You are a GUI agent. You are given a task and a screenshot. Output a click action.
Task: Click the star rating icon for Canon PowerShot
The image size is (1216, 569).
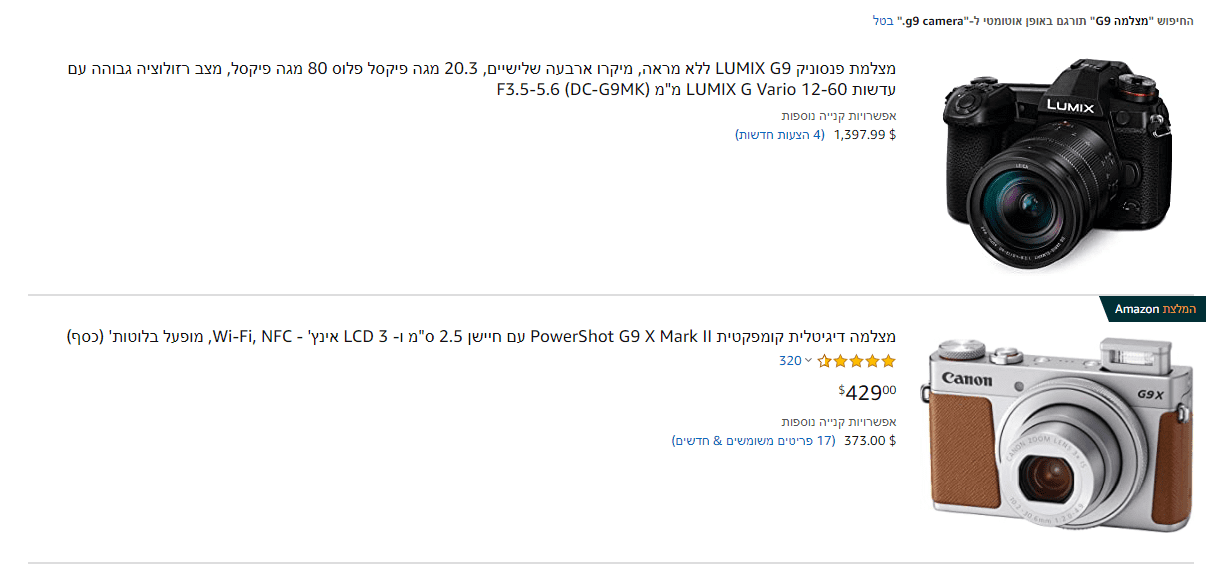pyautogui.click(x=857, y=361)
